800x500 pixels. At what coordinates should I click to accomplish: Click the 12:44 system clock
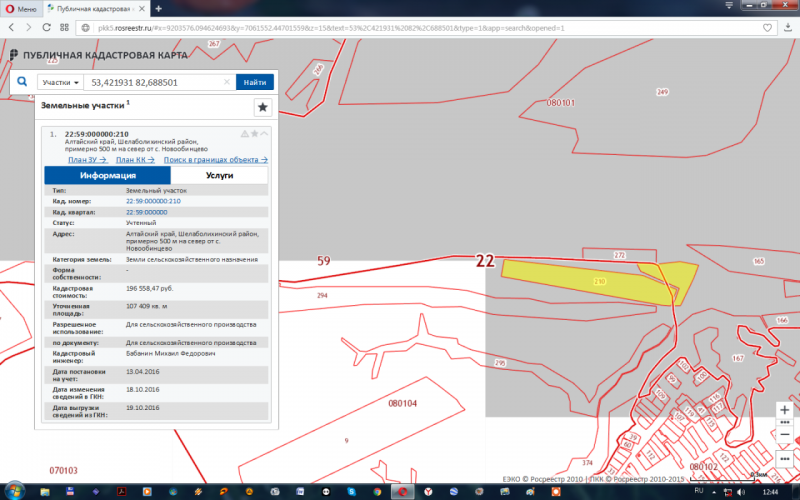pos(770,492)
